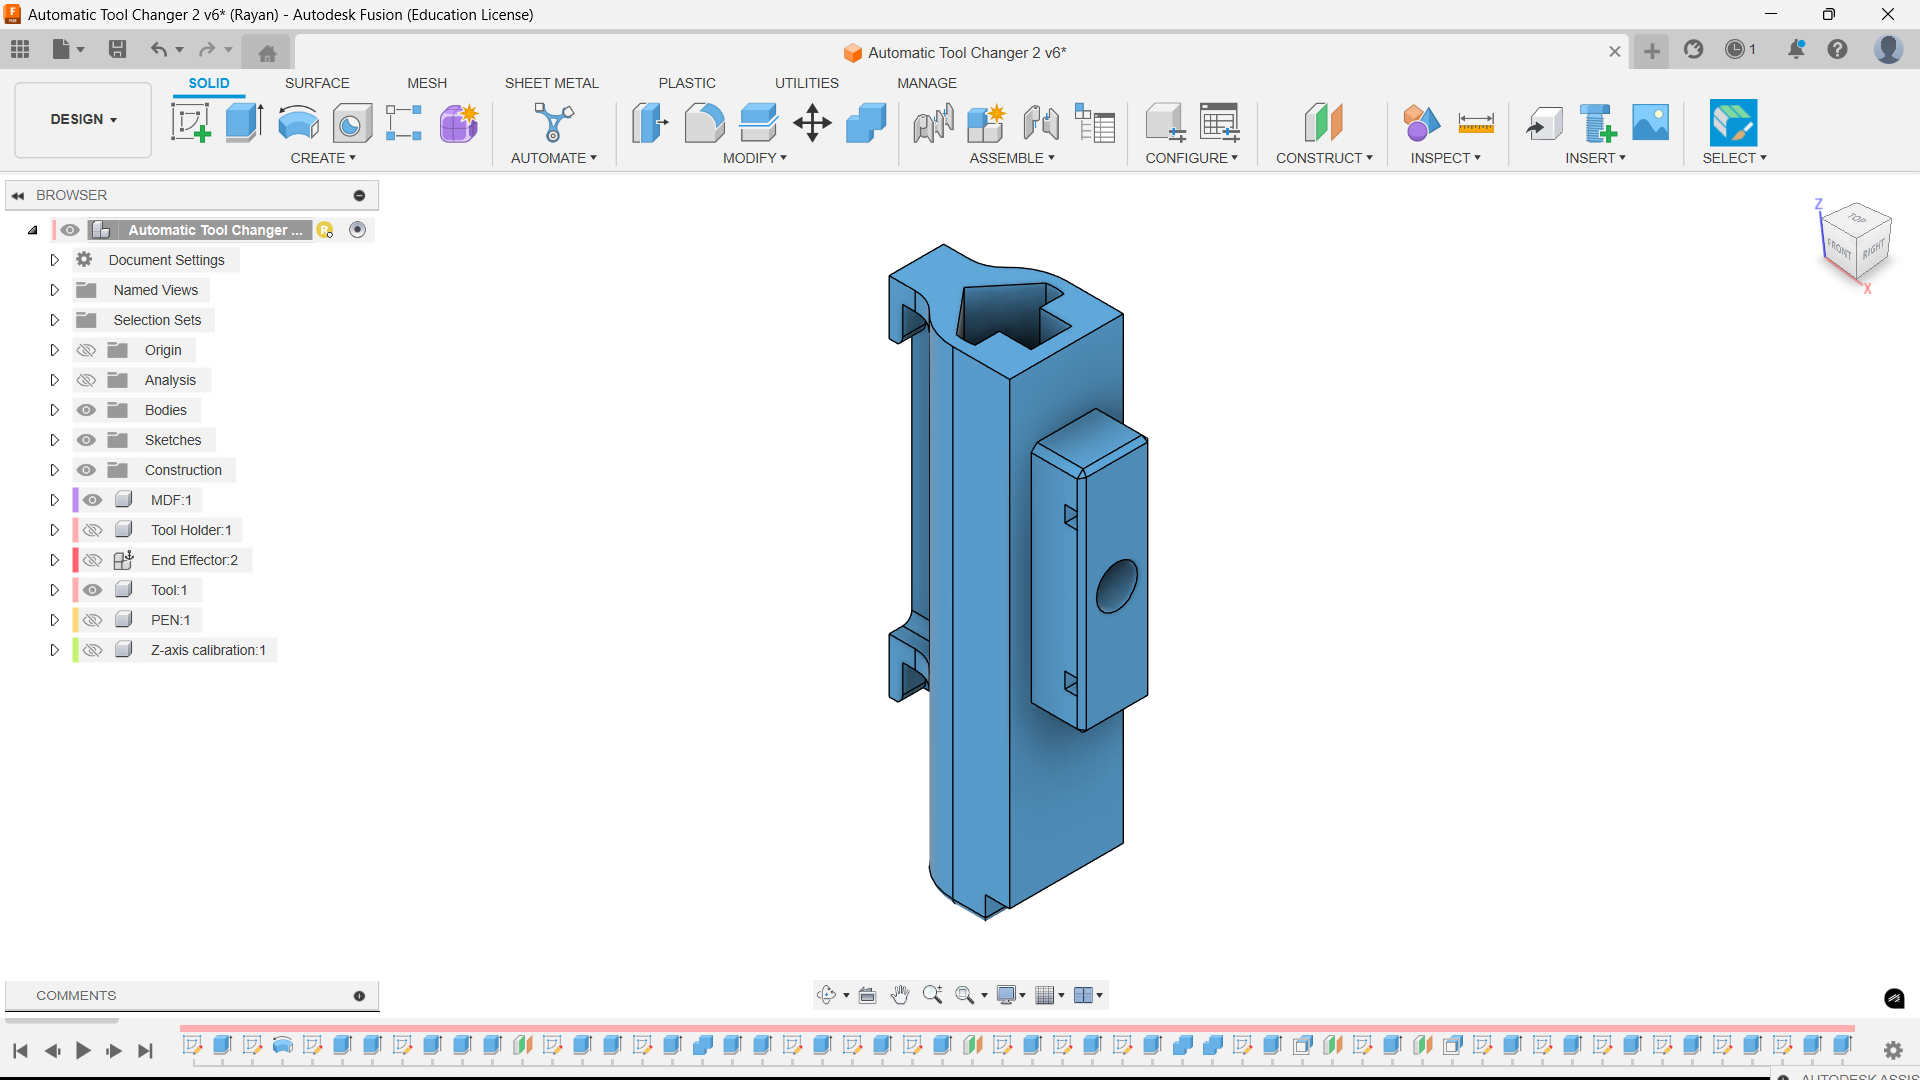1920x1080 pixels.
Task: Activate the Move/Copy tool
Action: (812, 123)
